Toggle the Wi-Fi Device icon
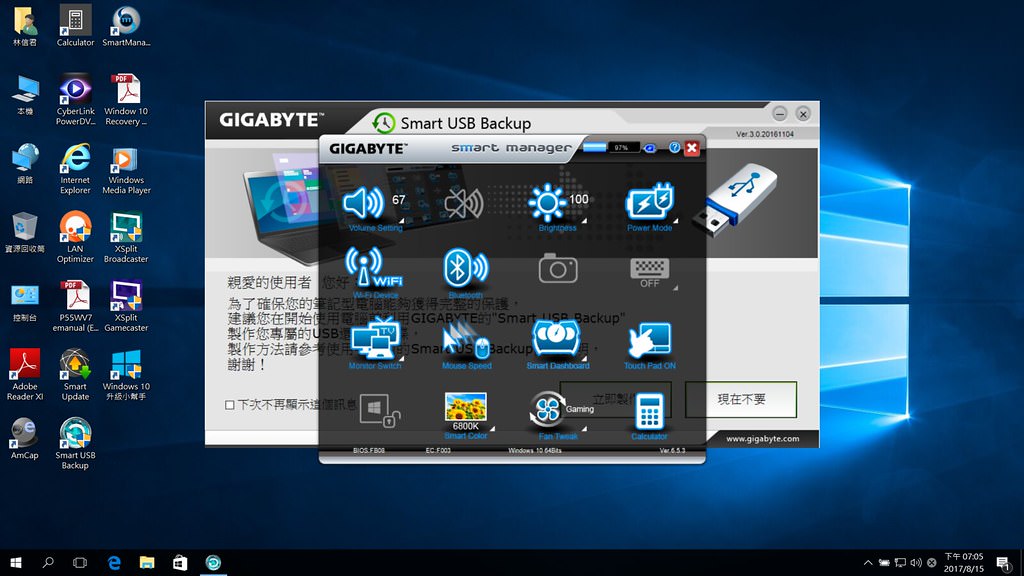The width and height of the screenshot is (1024, 576). 374,268
